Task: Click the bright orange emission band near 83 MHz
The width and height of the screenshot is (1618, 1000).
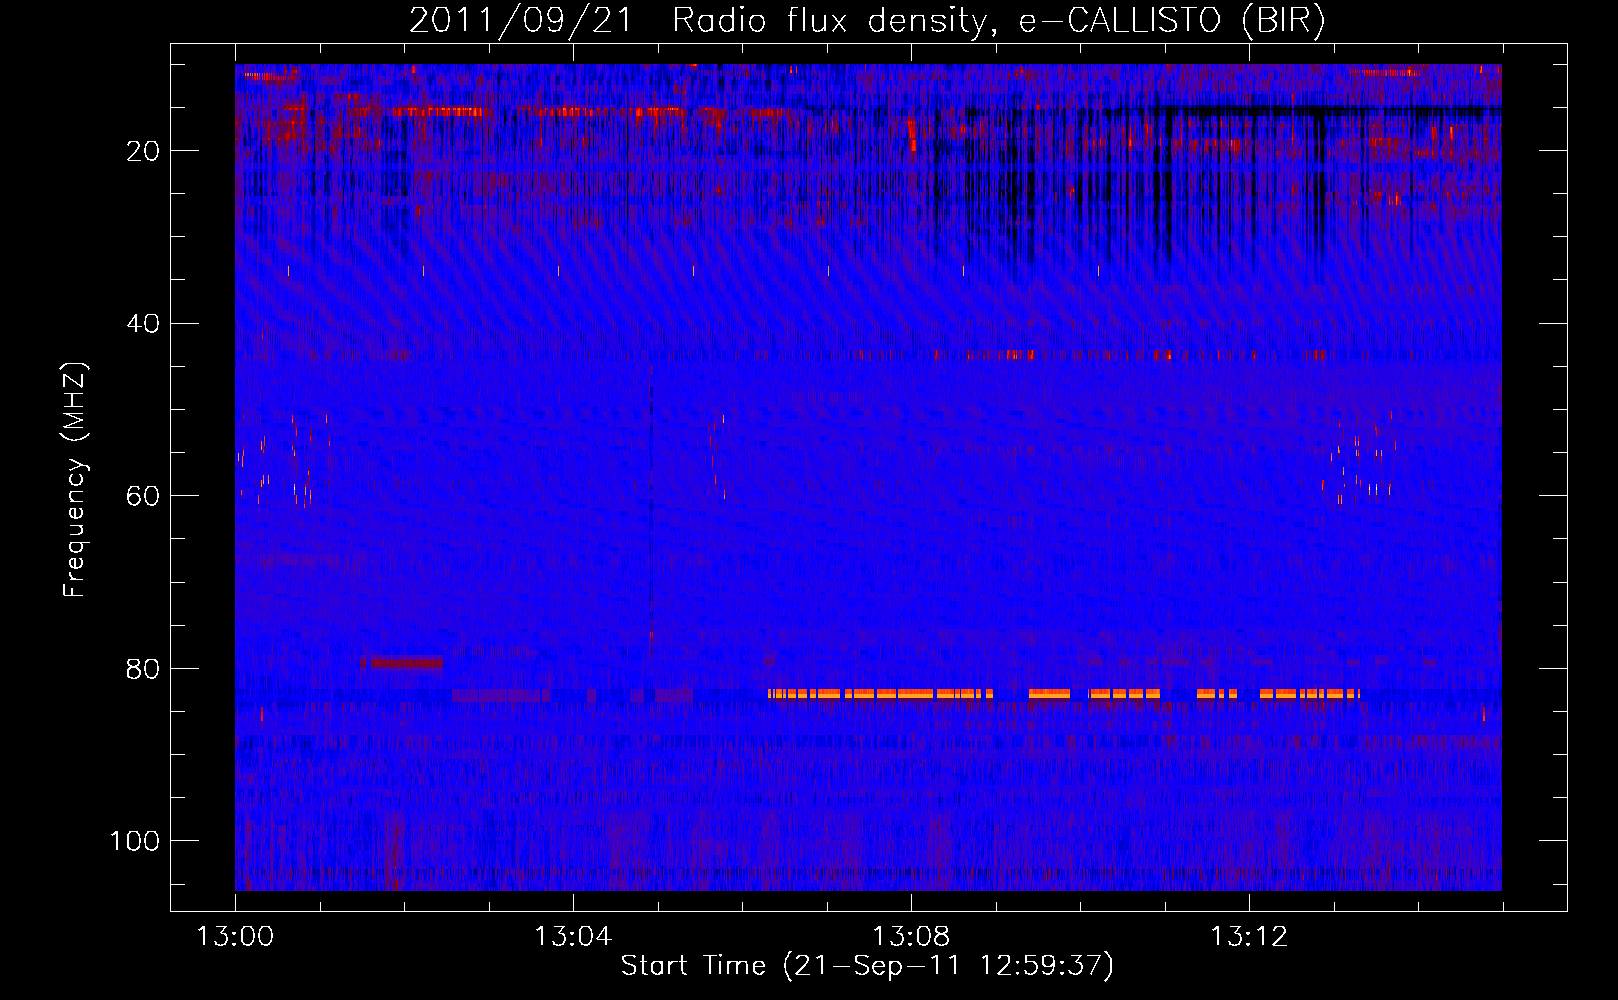Action: tap(1064, 693)
